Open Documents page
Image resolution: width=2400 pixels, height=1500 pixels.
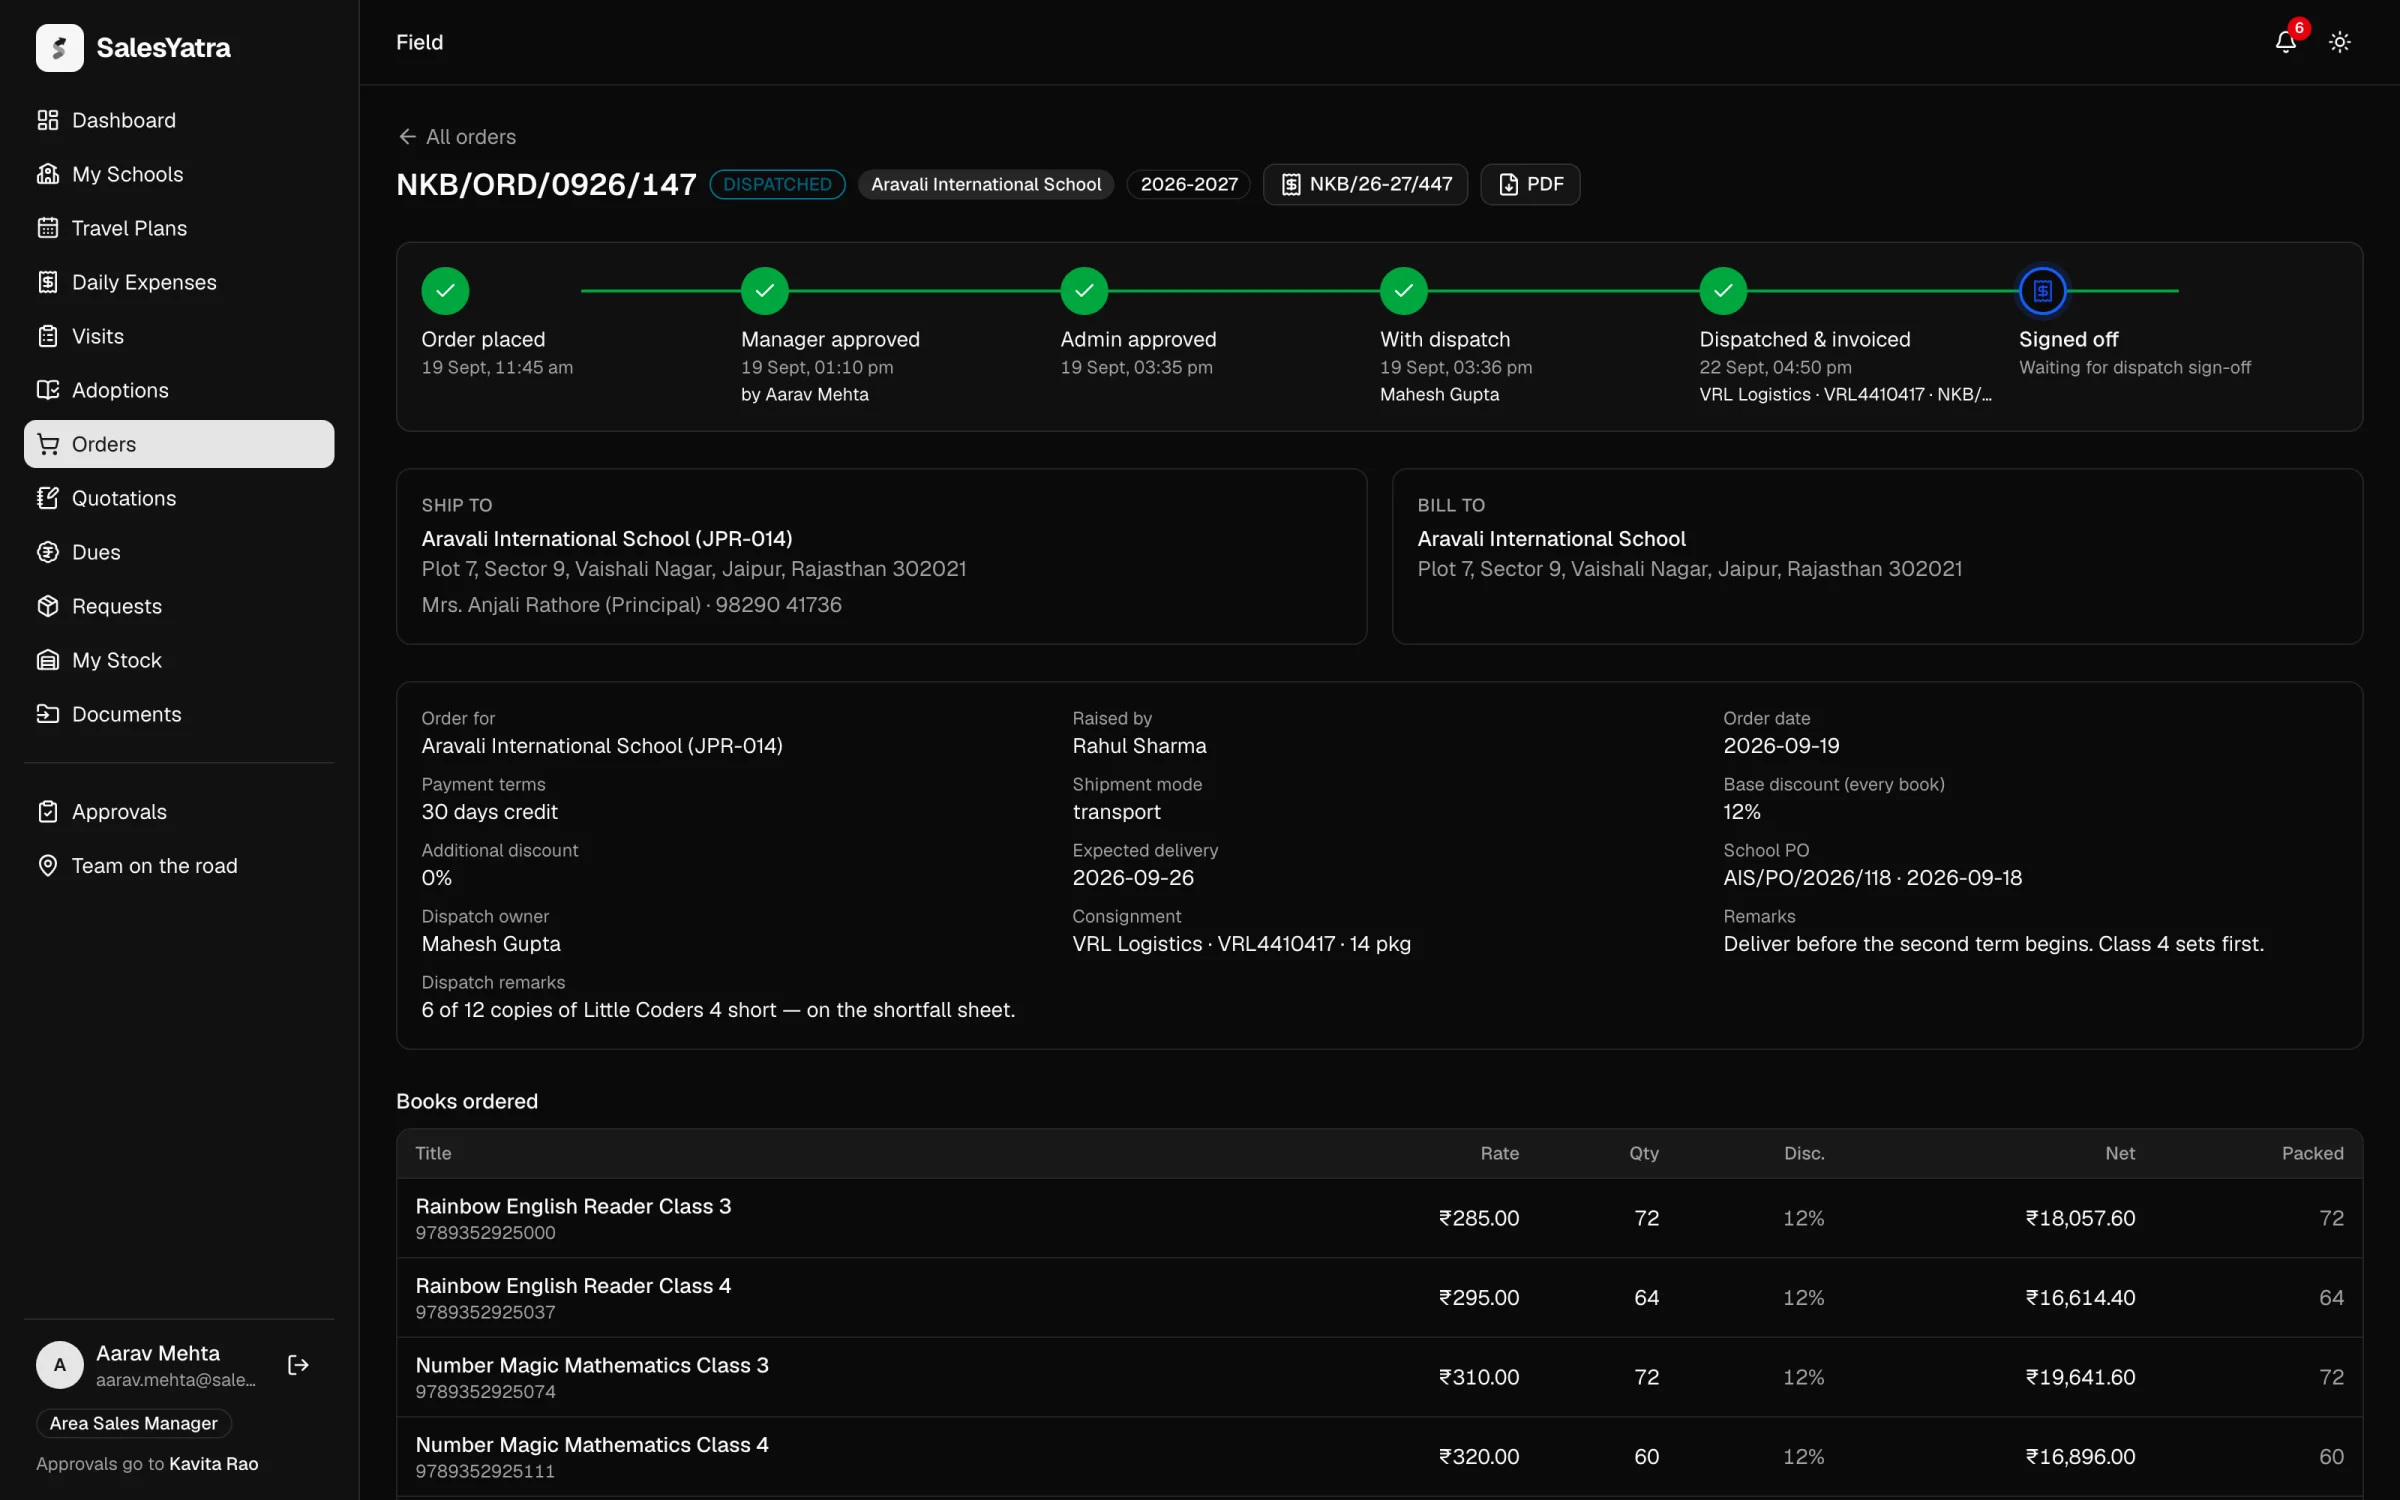click(x=179, y=714)
